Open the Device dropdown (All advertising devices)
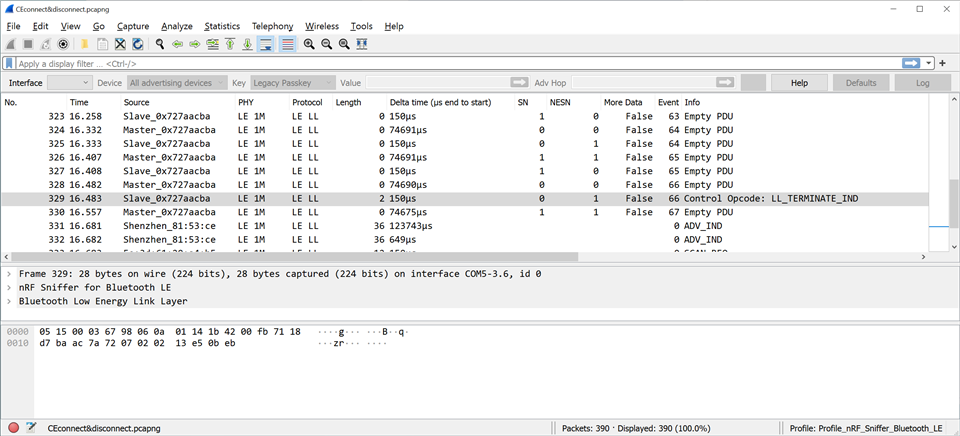Viewport: 960px width, 436px height. pos(178,83)
